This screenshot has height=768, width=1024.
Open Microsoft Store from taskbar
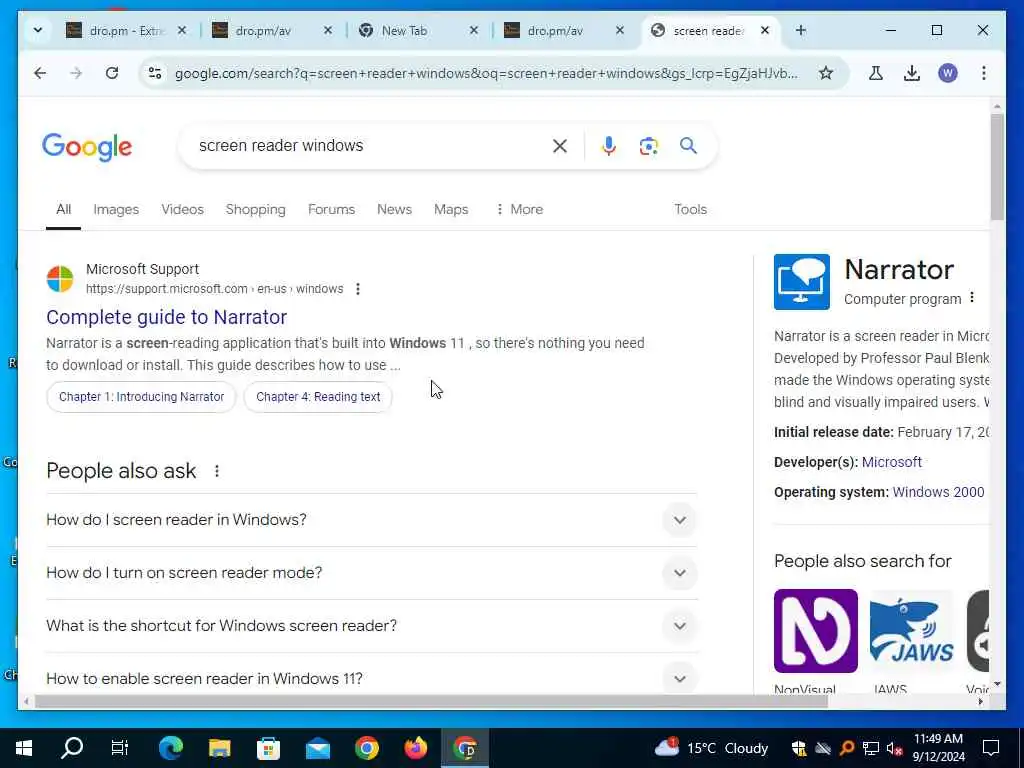(x=268, y=748)
